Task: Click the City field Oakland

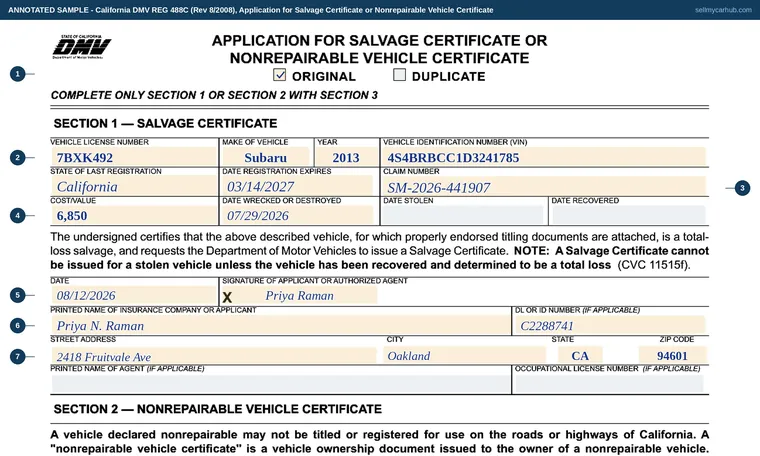Action: coord(465,356)
